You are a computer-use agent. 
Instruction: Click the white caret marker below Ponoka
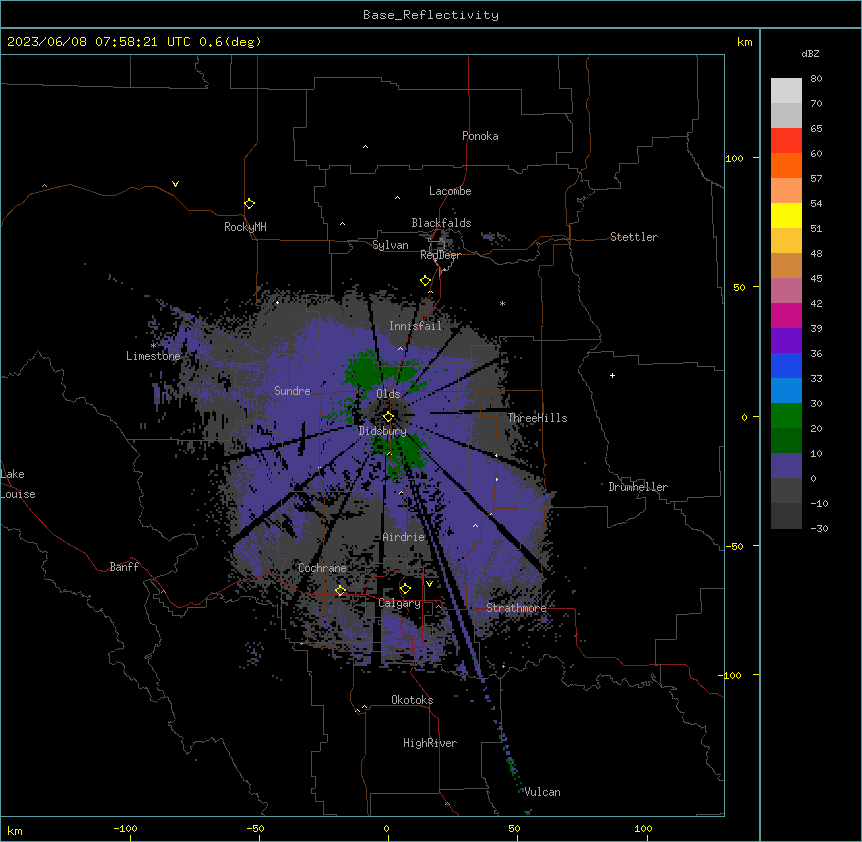point(365,147)
